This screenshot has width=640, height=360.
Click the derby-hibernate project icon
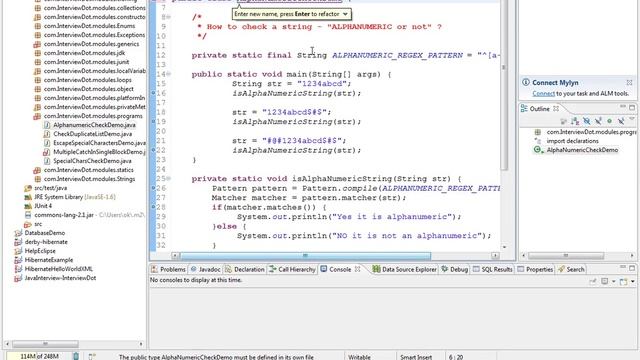click(18, 242)
